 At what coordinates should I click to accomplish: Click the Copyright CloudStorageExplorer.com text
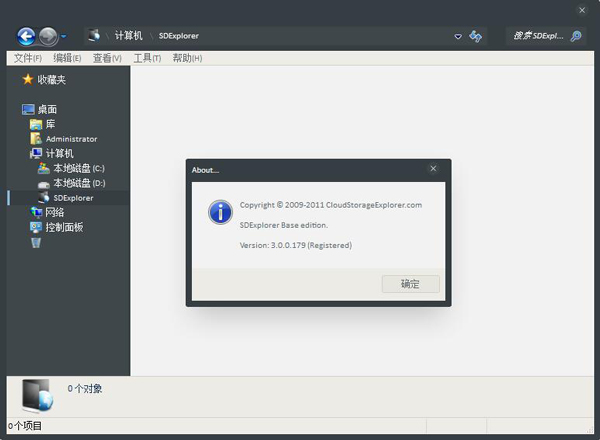(x=331, y=205)
